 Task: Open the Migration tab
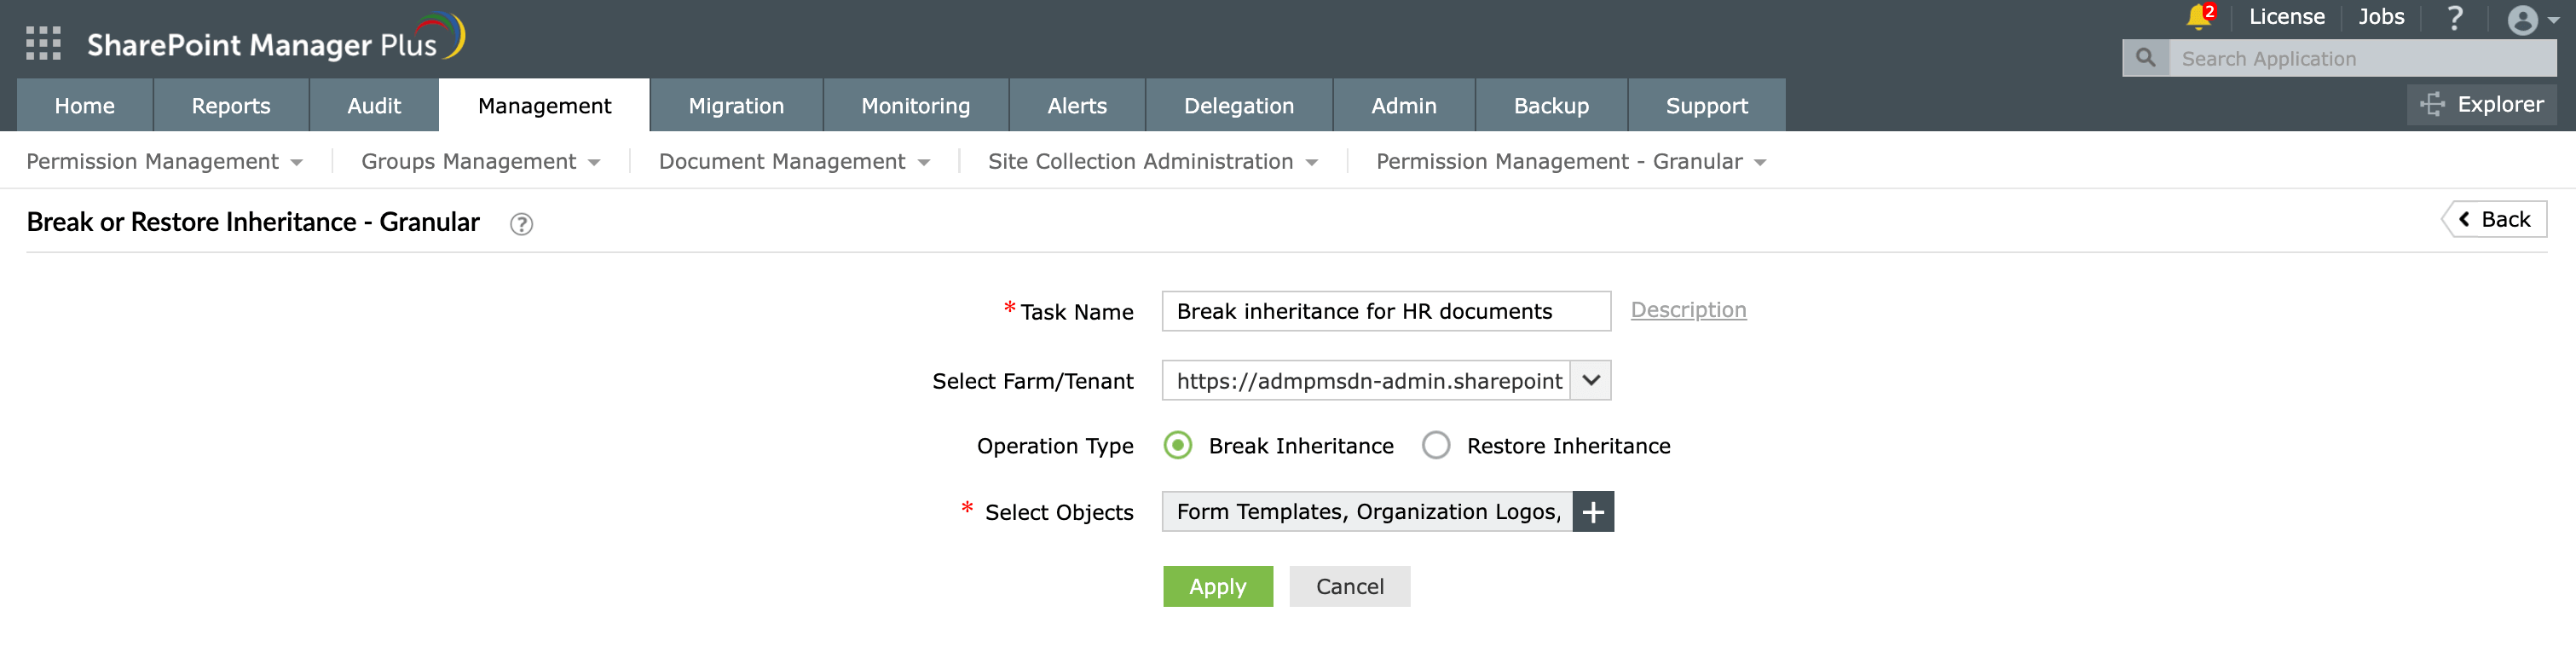736,106
